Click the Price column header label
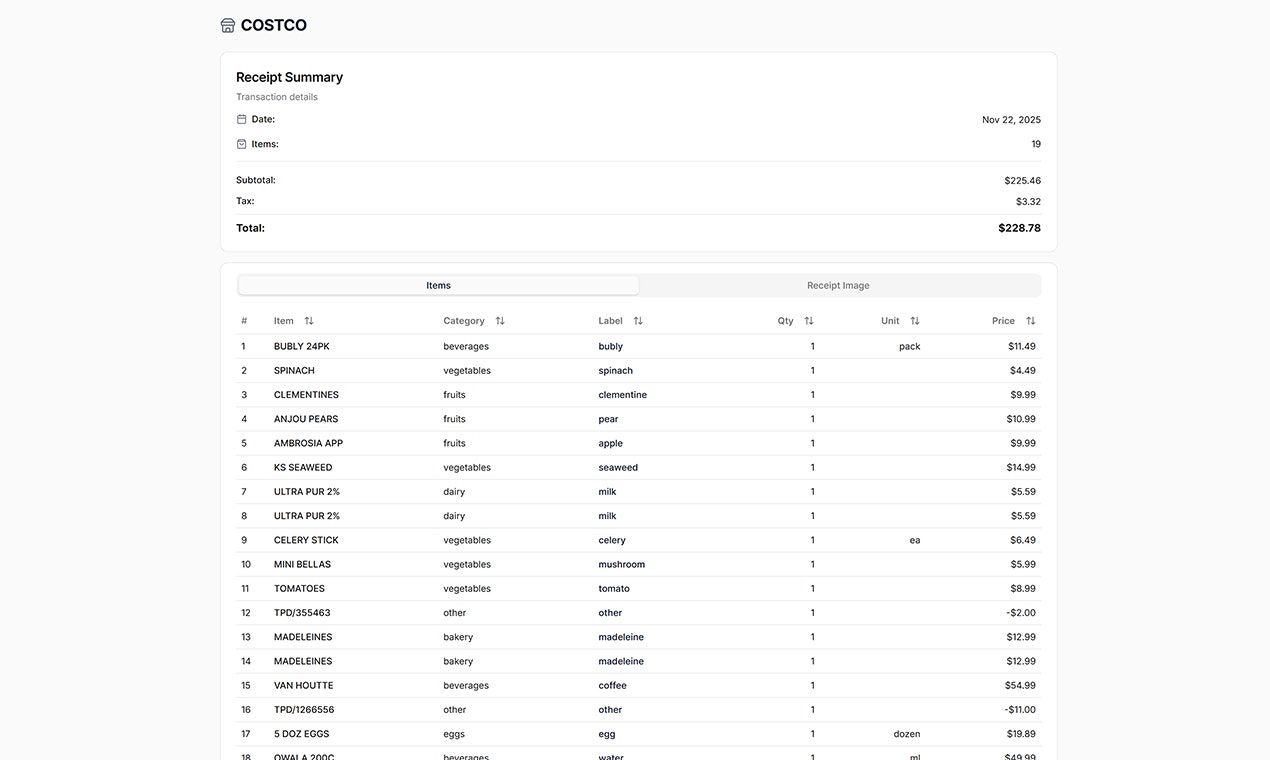 [1003, 321]
